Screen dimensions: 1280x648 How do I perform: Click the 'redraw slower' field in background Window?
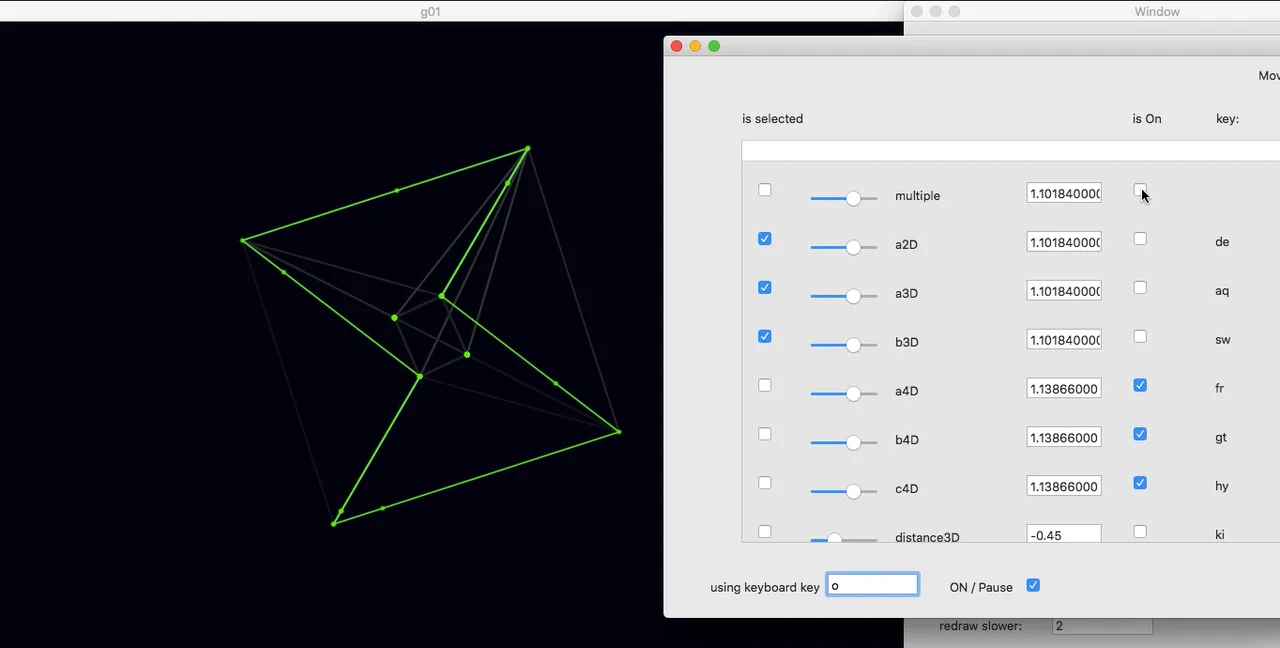1102,626
